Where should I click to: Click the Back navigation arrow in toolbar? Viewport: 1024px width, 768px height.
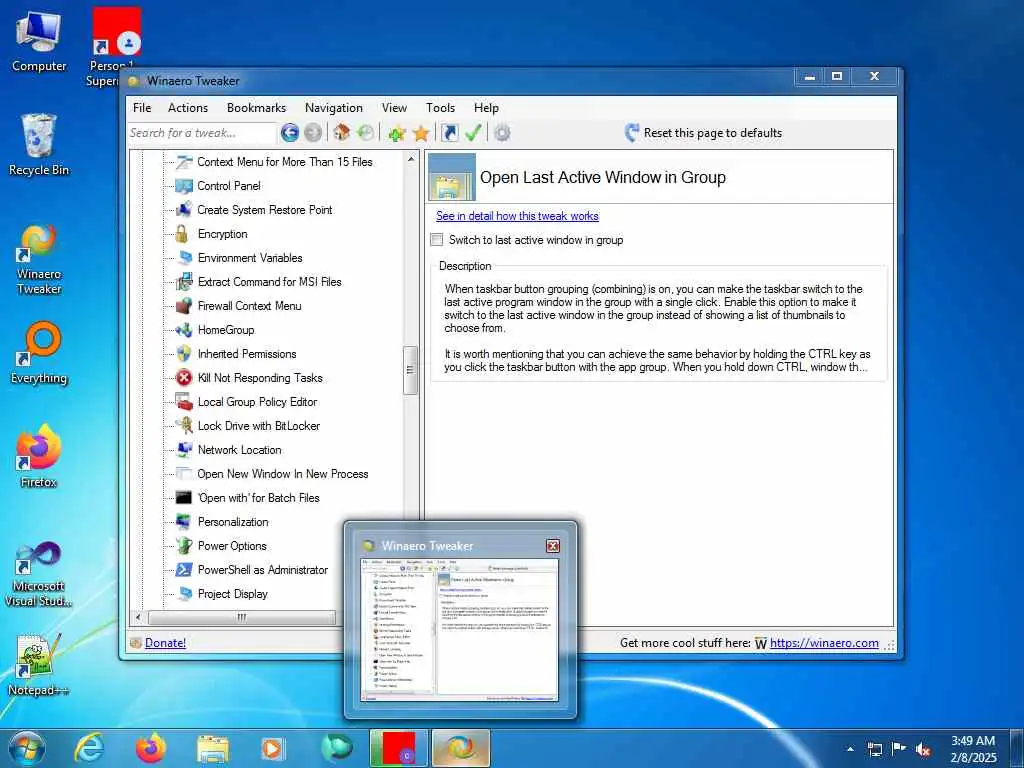click(290, 133)
